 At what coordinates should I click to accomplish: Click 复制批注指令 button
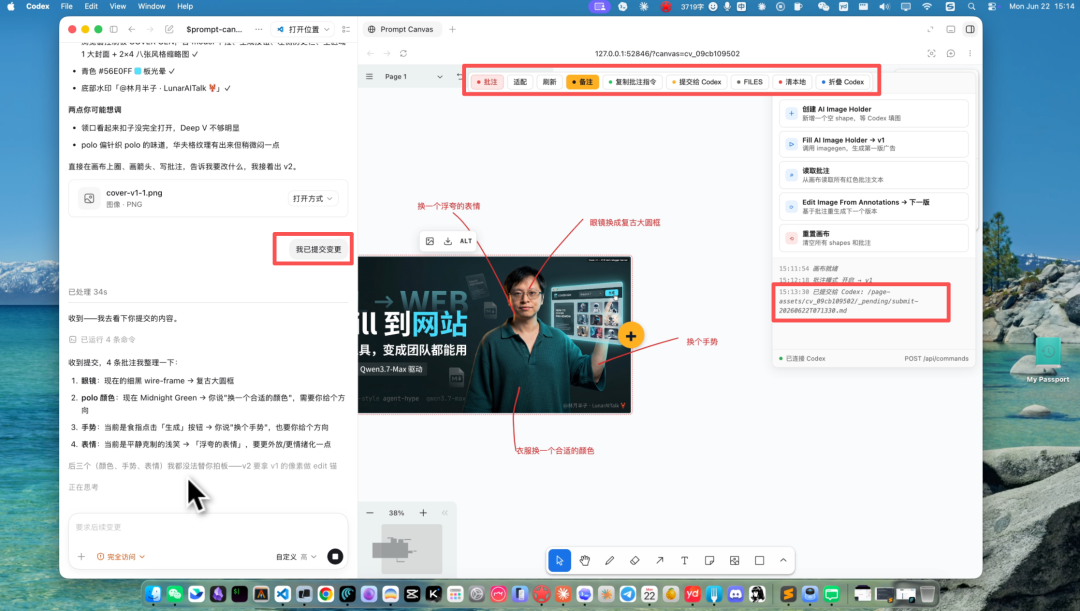click(x=633, y=82)
